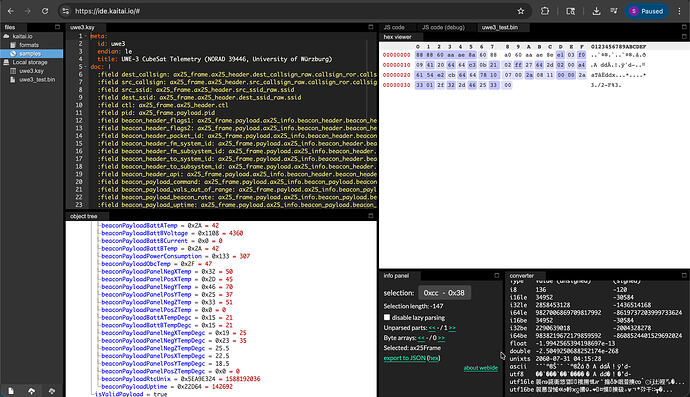Image resolution: width=690 pixels, height=397 pixels.
Task: Maximize the hex viewer panel
Action: click(x=684, y=37)
